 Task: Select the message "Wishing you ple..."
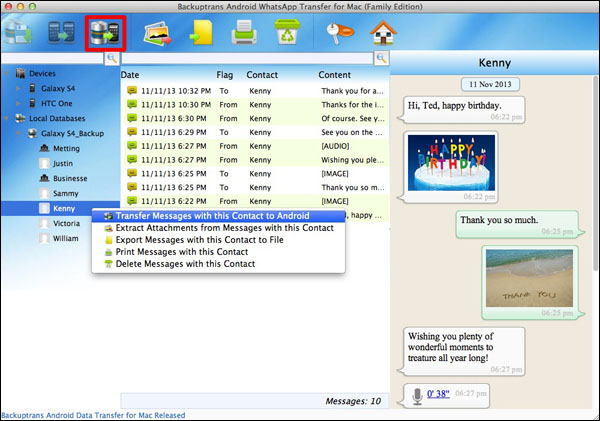tap(255, 160)
